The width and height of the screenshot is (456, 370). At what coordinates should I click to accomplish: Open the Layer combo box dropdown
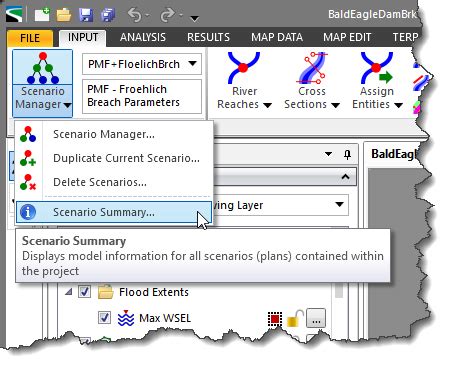(x=339, y=204)
